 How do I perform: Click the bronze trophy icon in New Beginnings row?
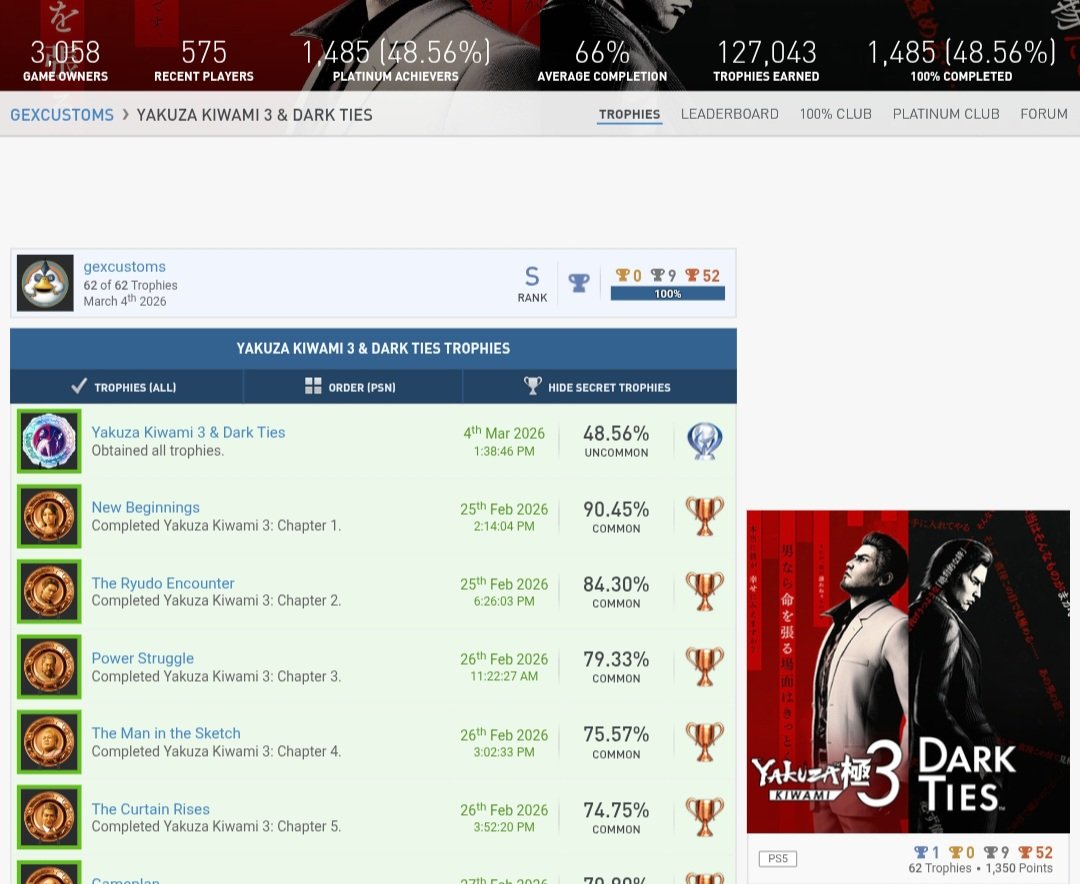click(705, 516)
